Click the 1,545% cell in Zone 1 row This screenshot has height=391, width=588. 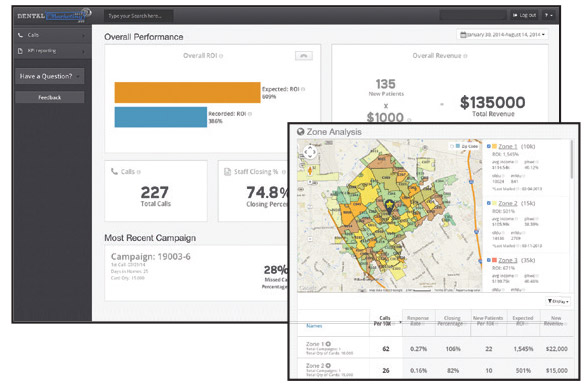[523, 349]
